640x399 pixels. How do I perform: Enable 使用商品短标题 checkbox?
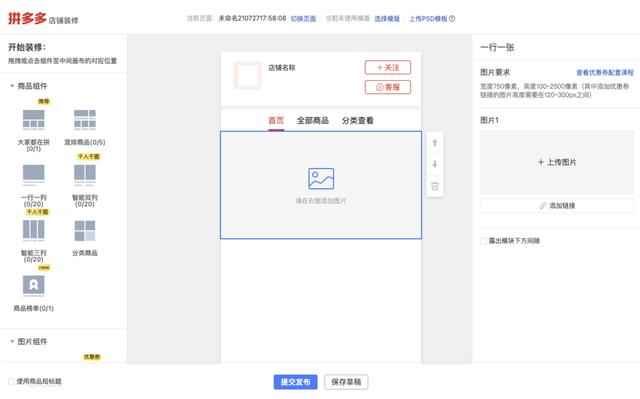coord(11,381)
